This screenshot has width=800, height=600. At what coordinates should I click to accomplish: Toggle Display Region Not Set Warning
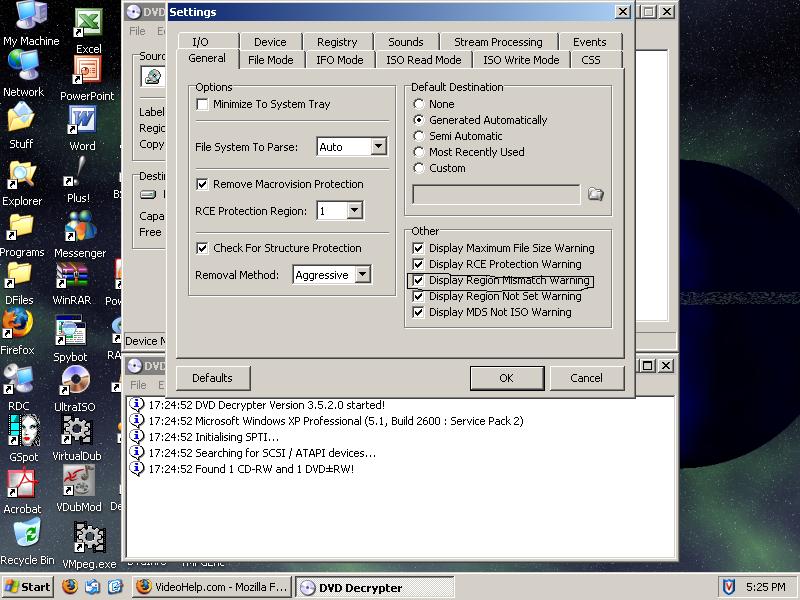click(x=418, y=296)
